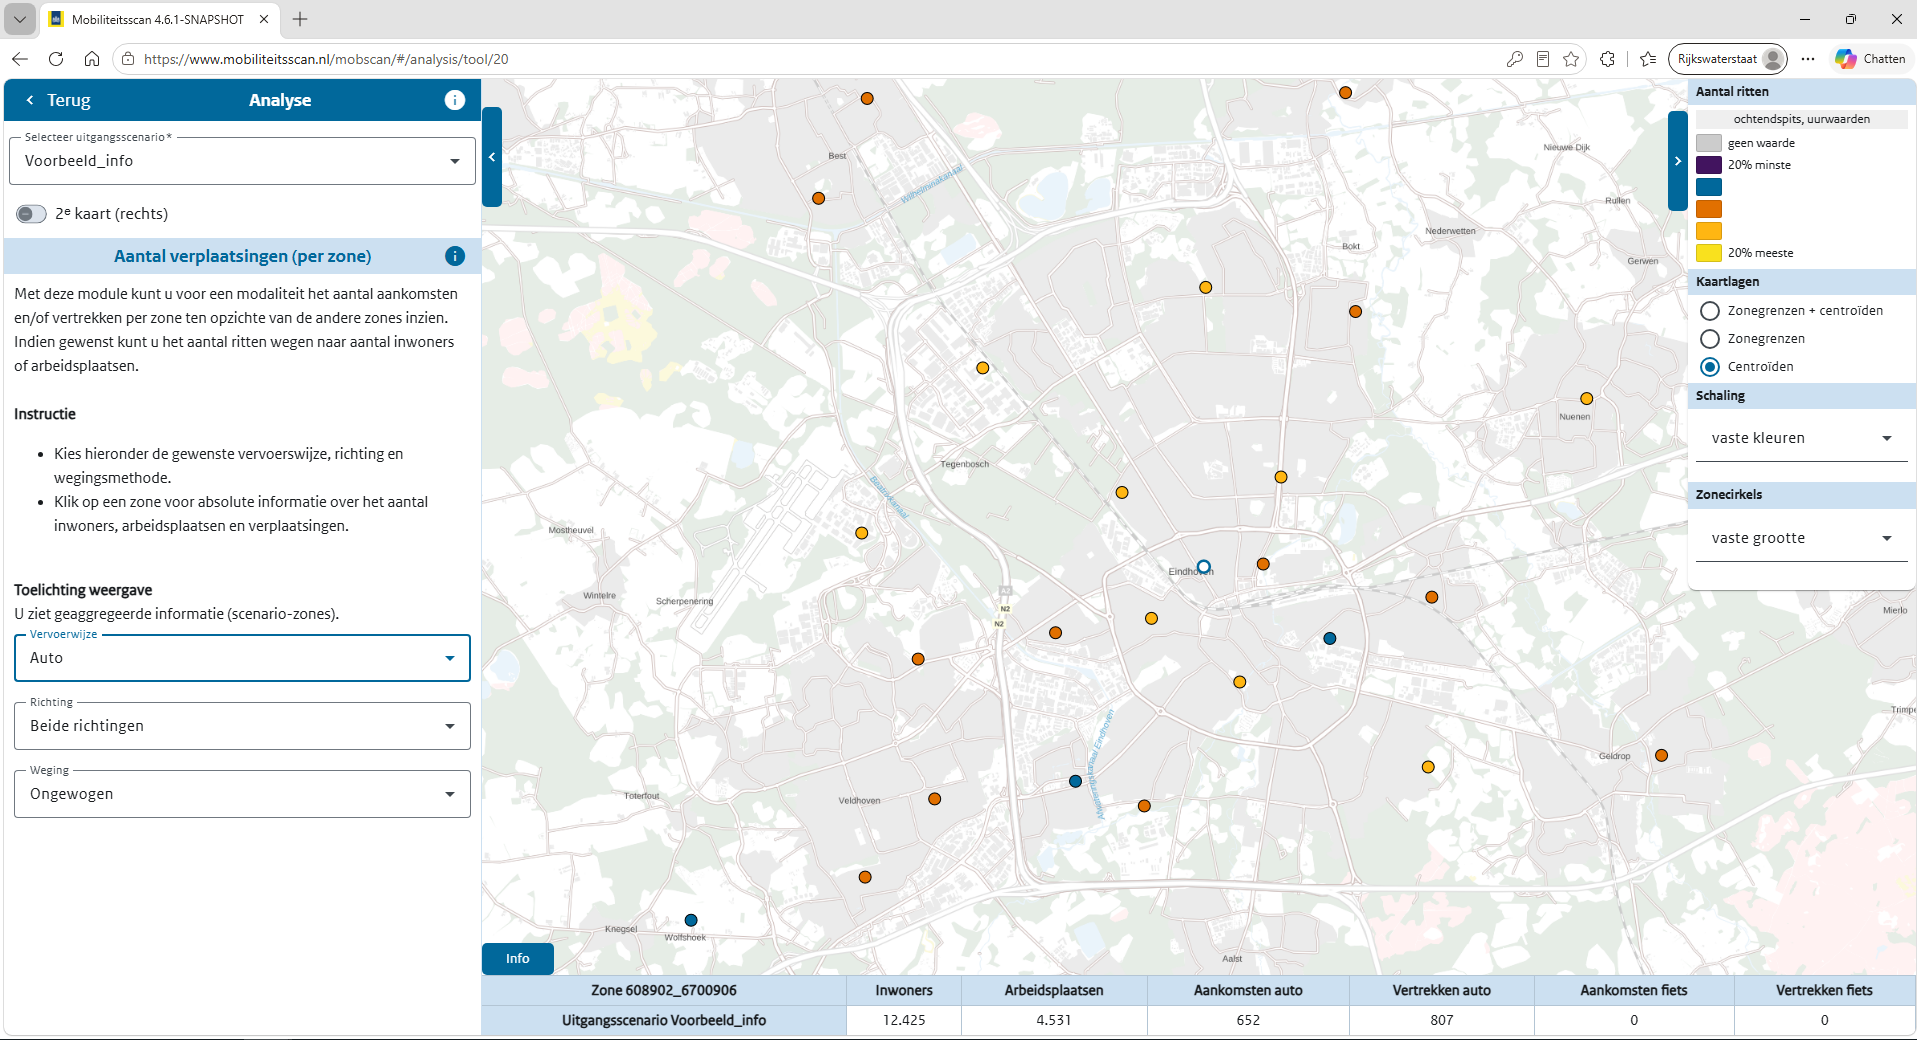Go back using the Terug button
This screenshot has height=1040, width=1917.
[x=58, y=100]
